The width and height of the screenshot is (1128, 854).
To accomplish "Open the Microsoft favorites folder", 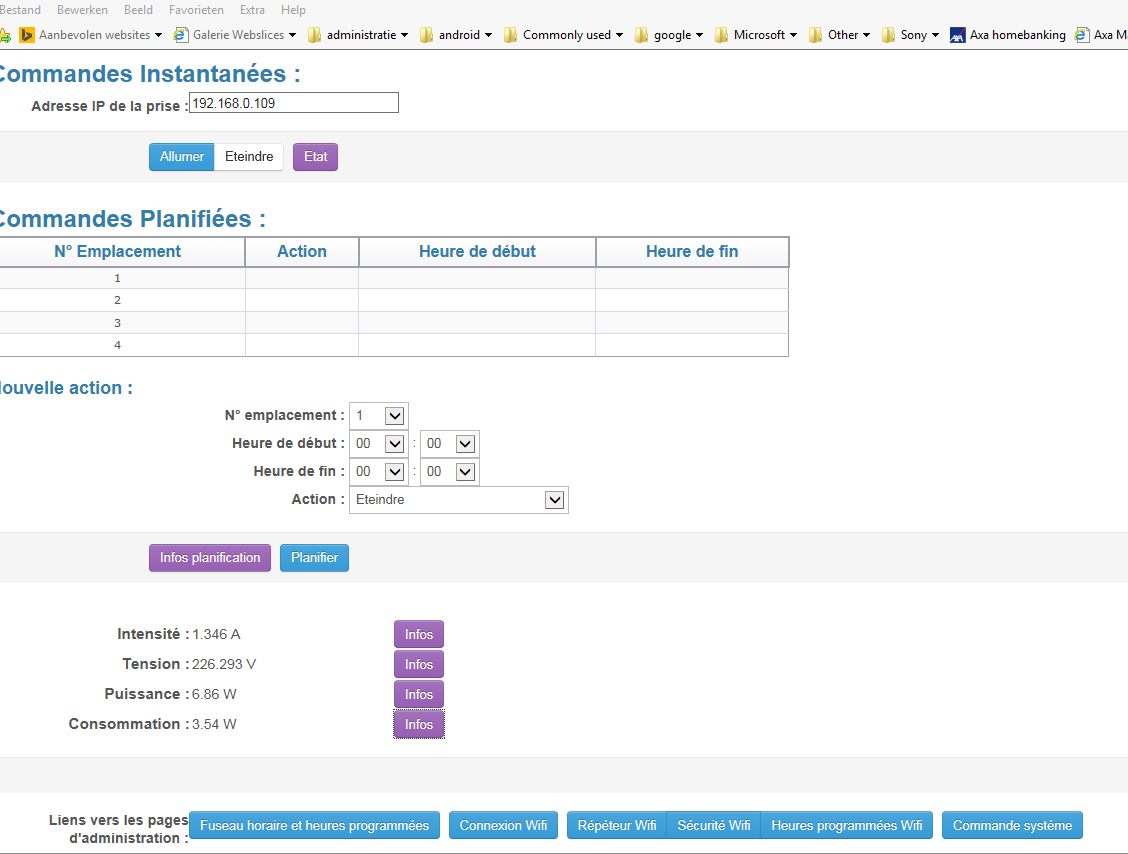I will coord(757,35).
